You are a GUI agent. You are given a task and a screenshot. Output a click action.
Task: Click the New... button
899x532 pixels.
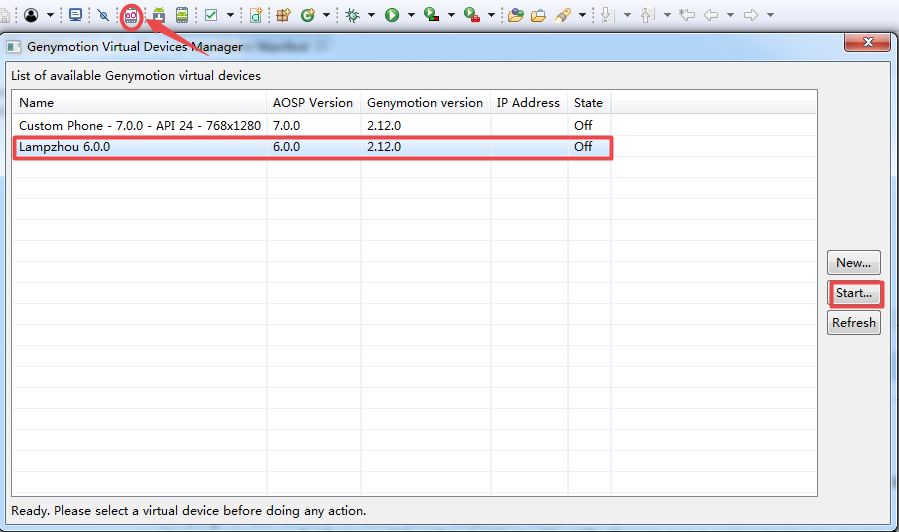[x=854, y=263]
